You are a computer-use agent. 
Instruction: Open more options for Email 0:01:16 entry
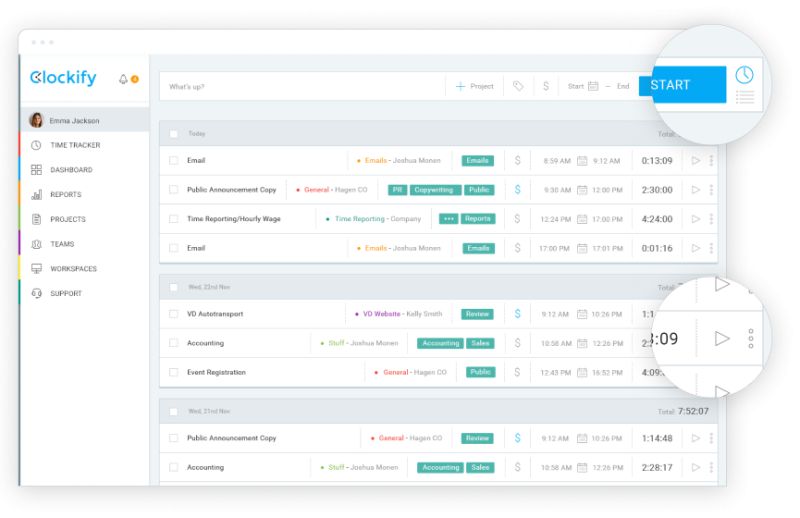[x=711, y=248]
